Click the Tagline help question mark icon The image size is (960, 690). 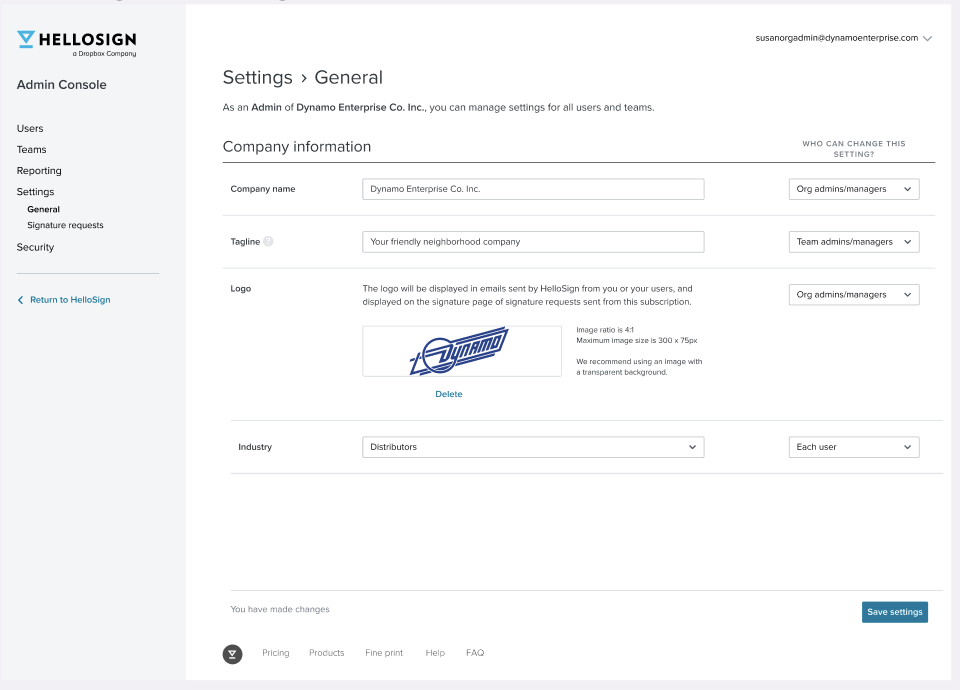pyautogui.click(x=268, y=242)
